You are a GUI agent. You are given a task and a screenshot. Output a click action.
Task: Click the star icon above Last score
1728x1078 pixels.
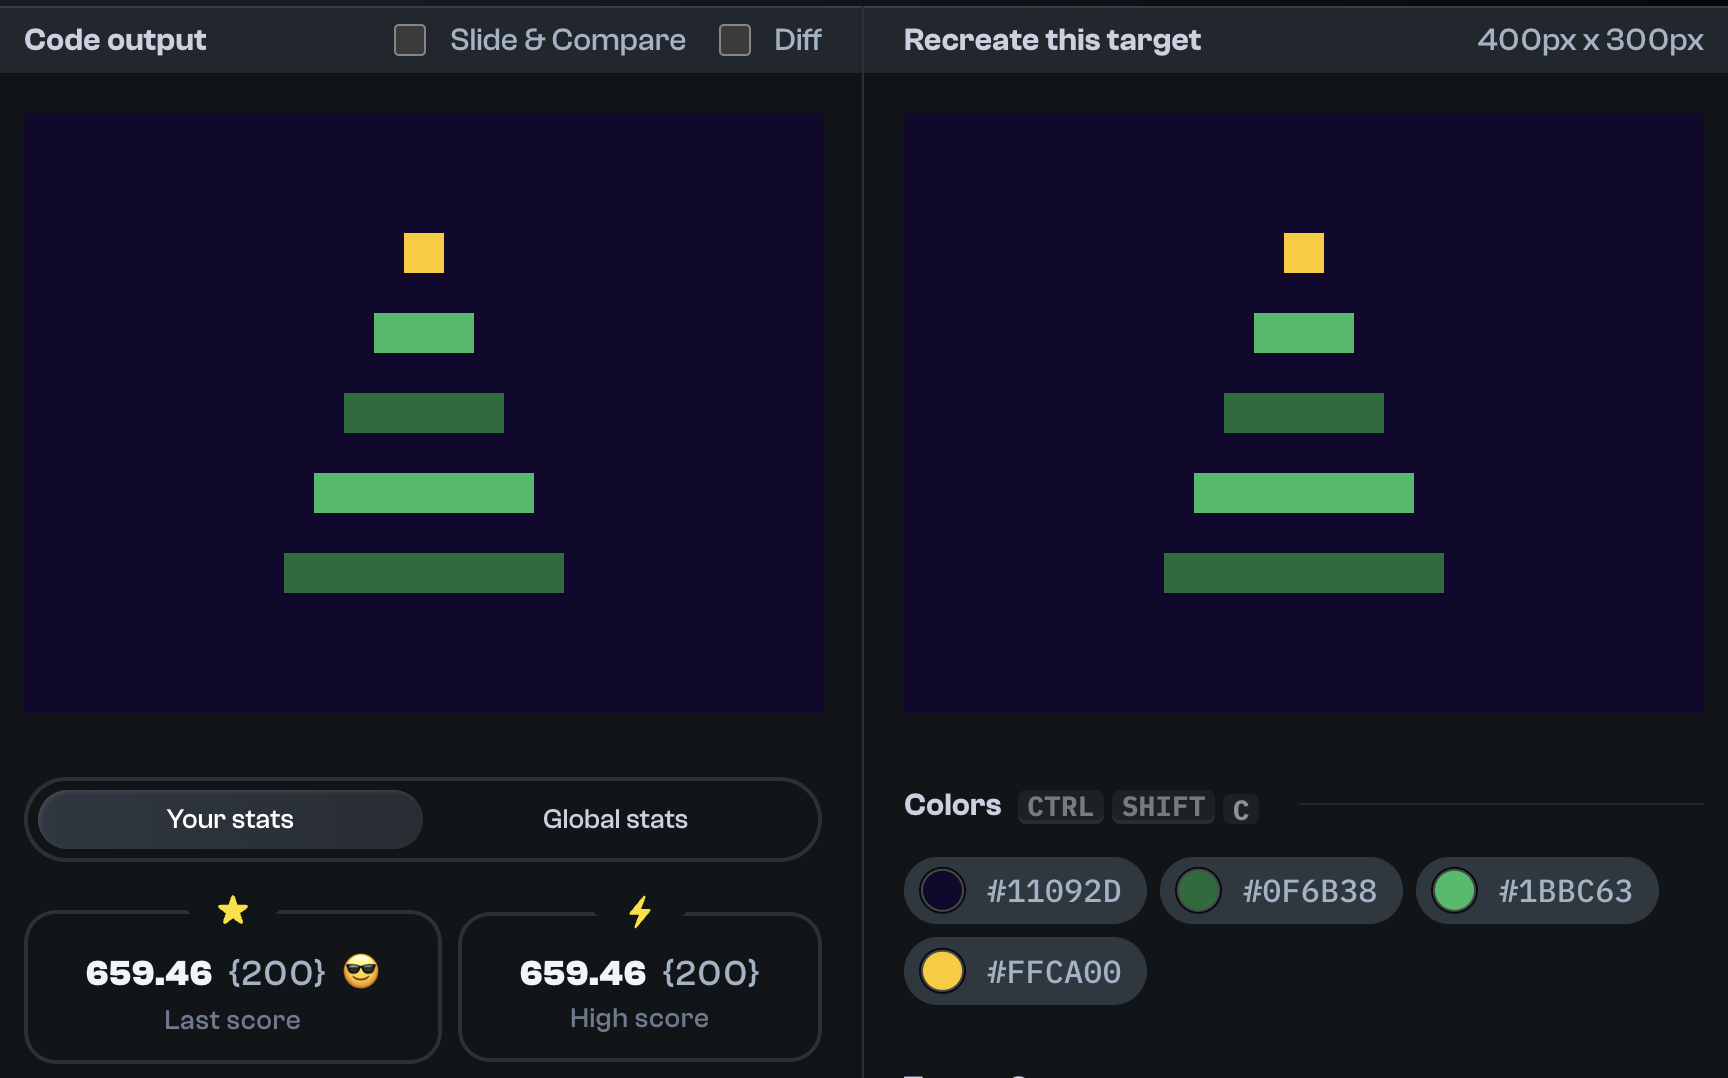(x=232, y=910)
